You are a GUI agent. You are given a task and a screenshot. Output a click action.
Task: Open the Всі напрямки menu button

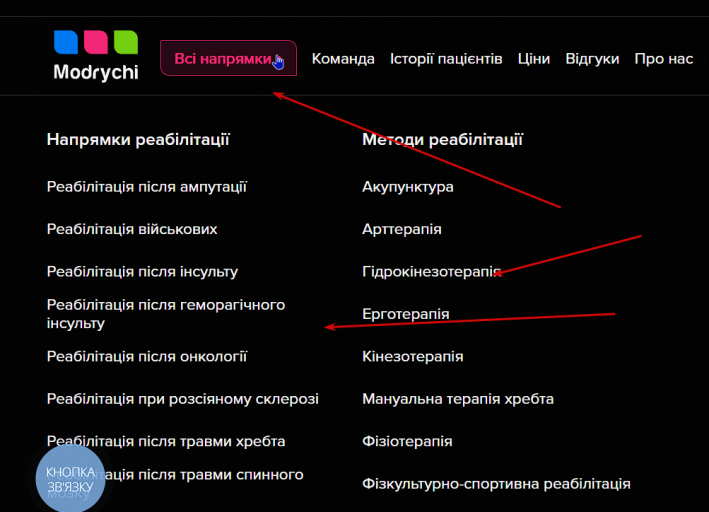pyautogui.click(x=228, y=58)
